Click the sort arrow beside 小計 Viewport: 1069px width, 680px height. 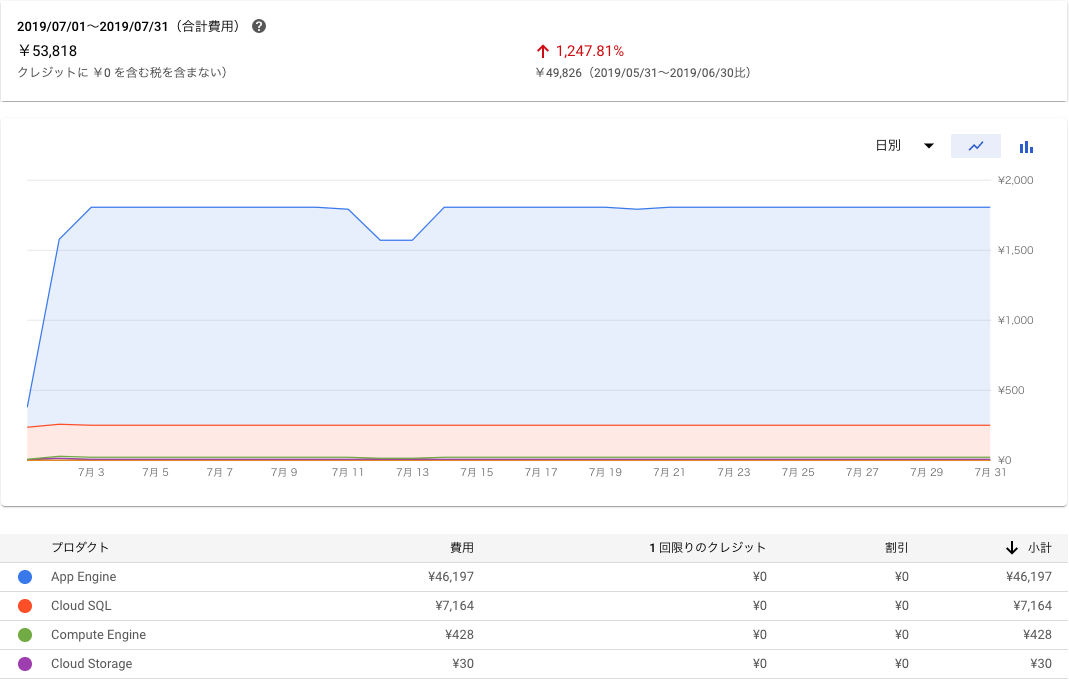point(1010,547)
